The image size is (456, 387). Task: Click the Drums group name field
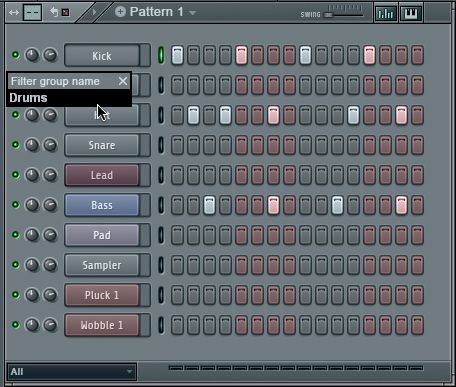69,98
